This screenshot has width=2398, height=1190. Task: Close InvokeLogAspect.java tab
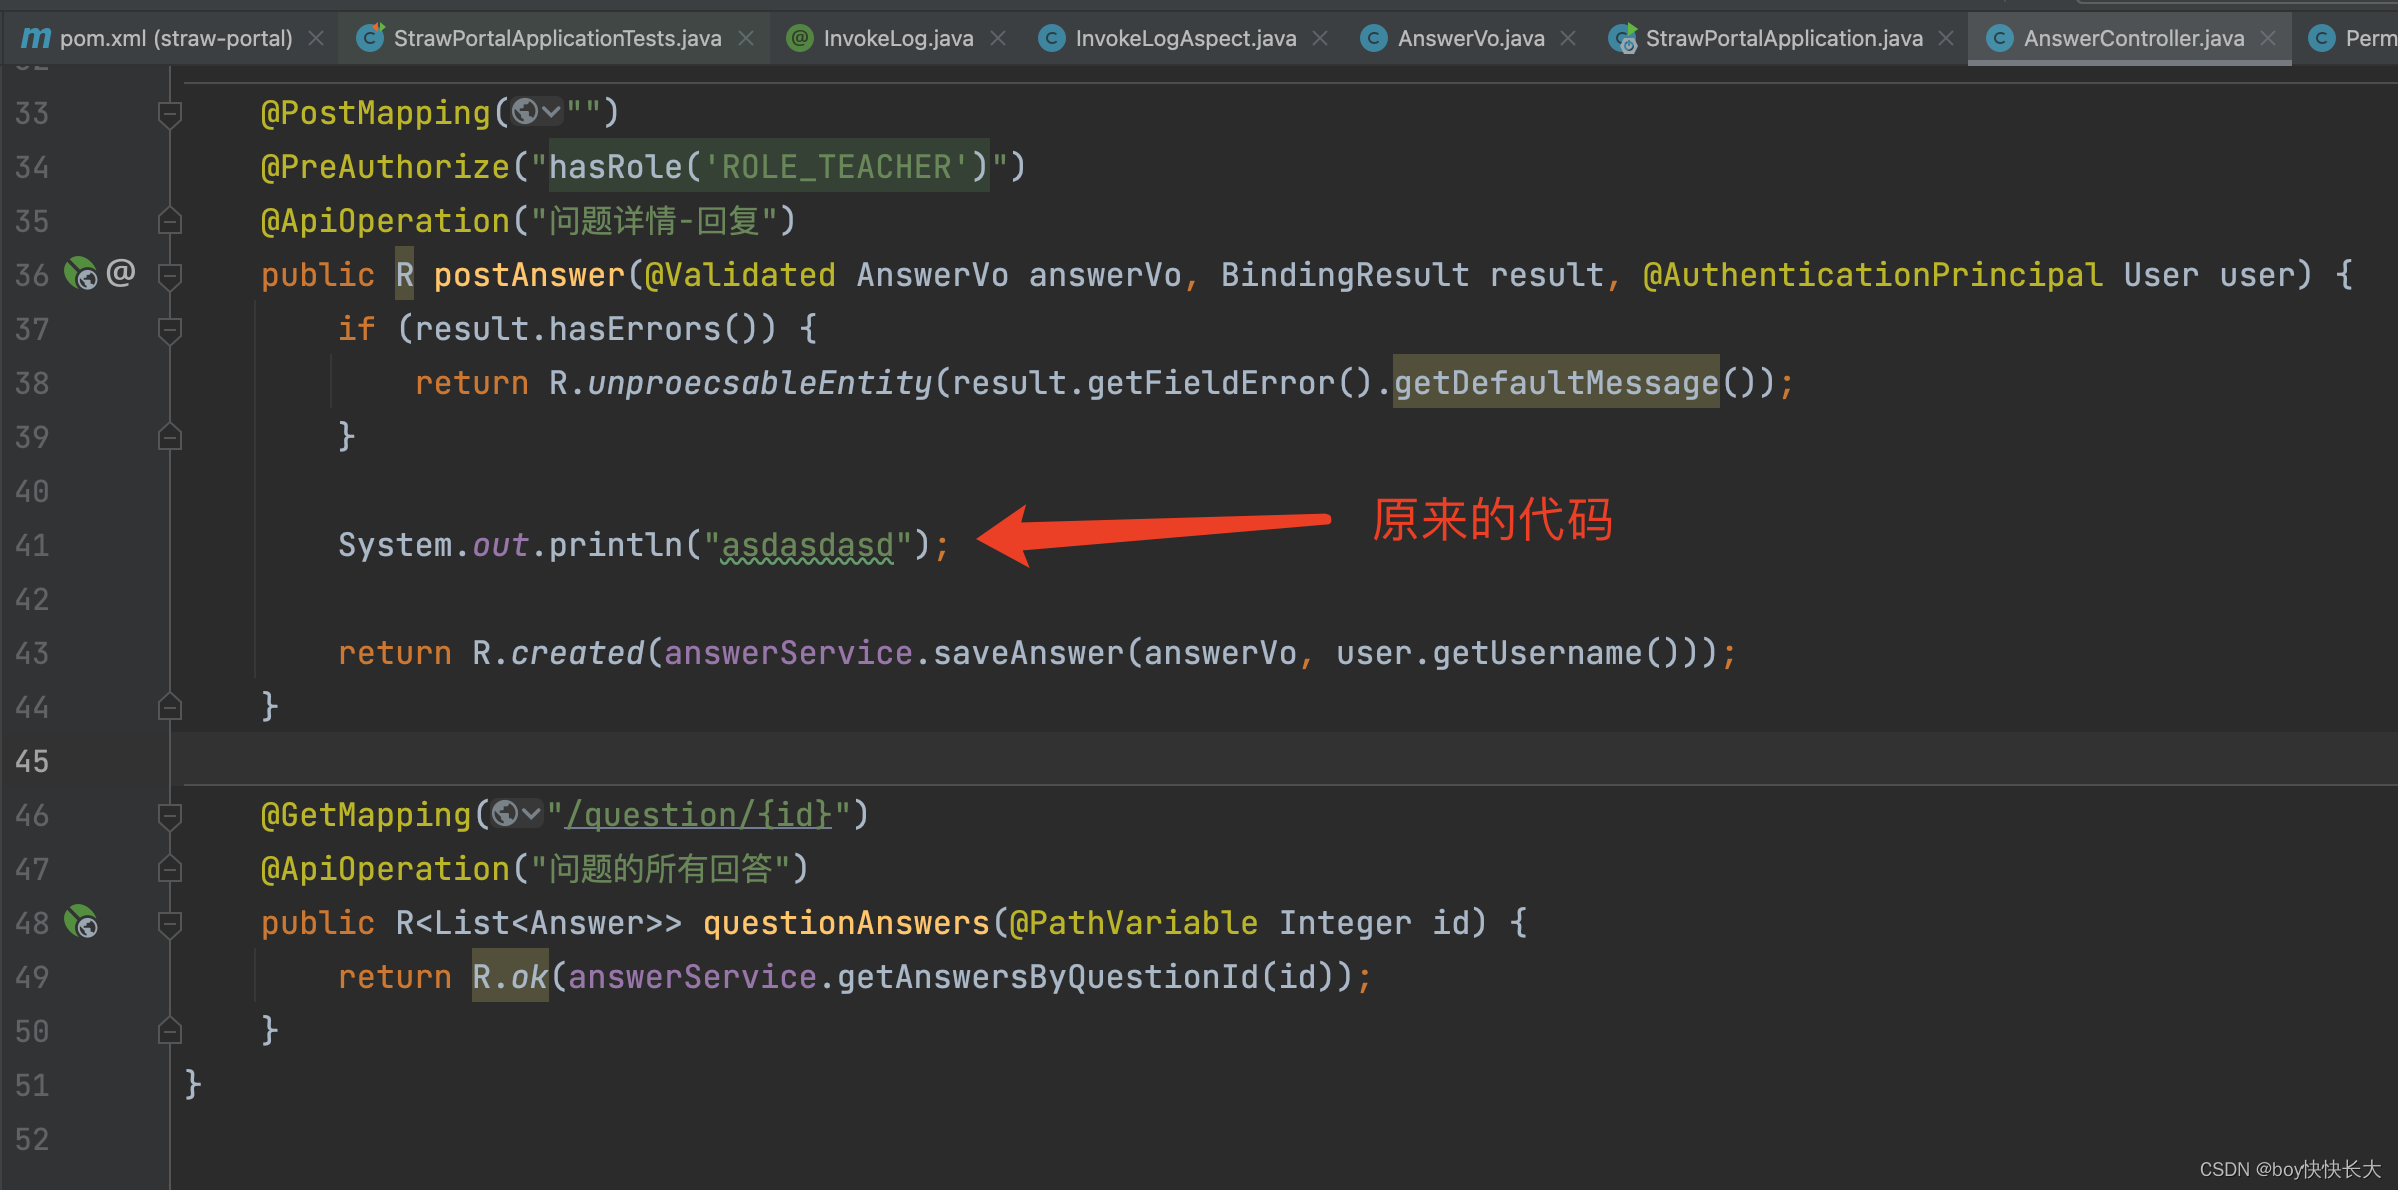click(x=1320, y=38)
